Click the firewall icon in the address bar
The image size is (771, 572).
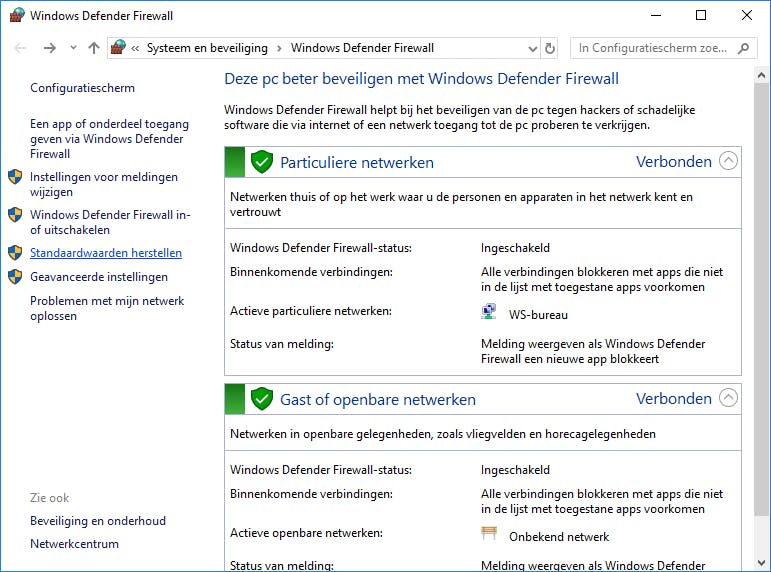118,47
